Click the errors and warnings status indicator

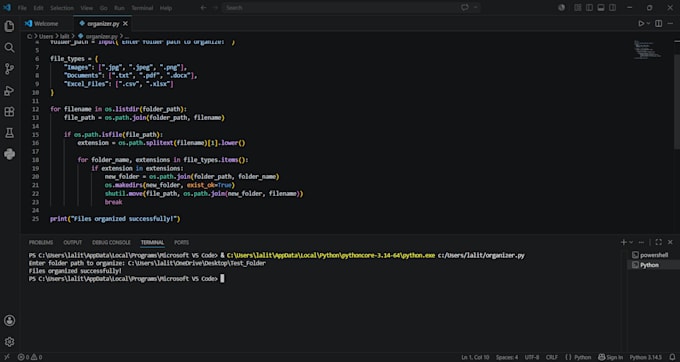(30, 357)
